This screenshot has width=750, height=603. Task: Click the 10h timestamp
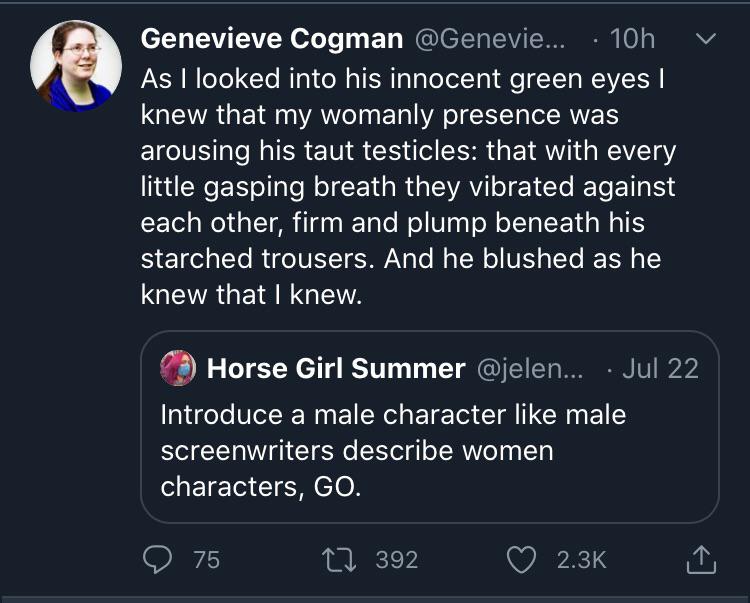[632, 38]
